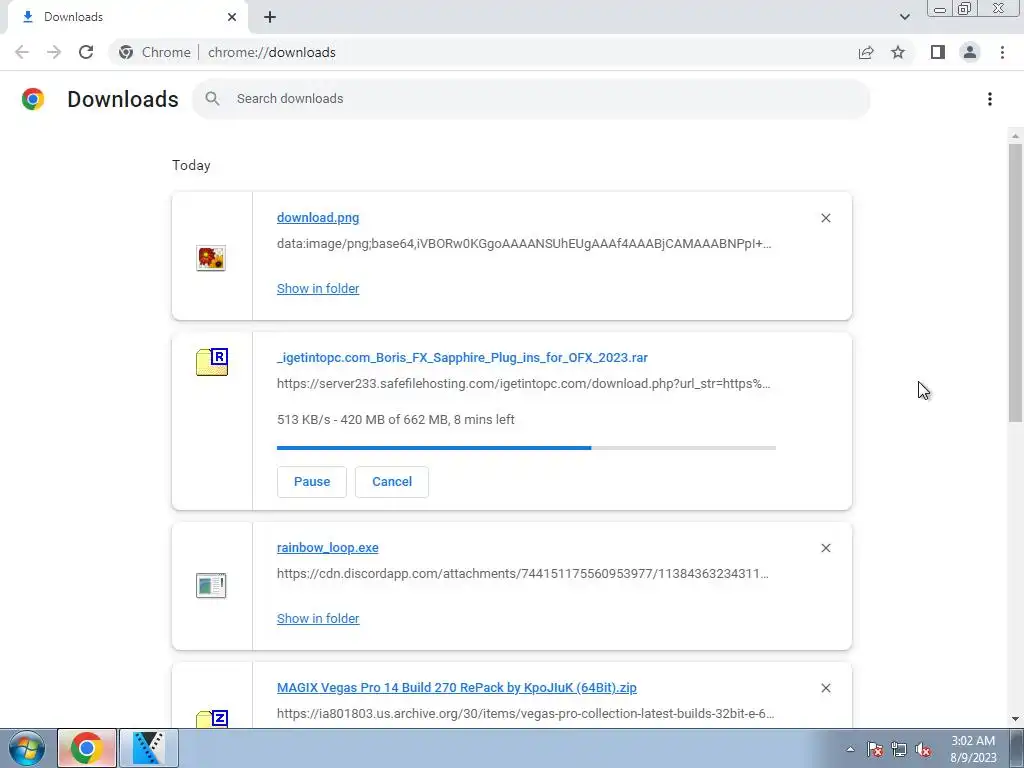Click the page vertical scrollbar thumb
This screenshot has height=768, width=1024.
1015,282
